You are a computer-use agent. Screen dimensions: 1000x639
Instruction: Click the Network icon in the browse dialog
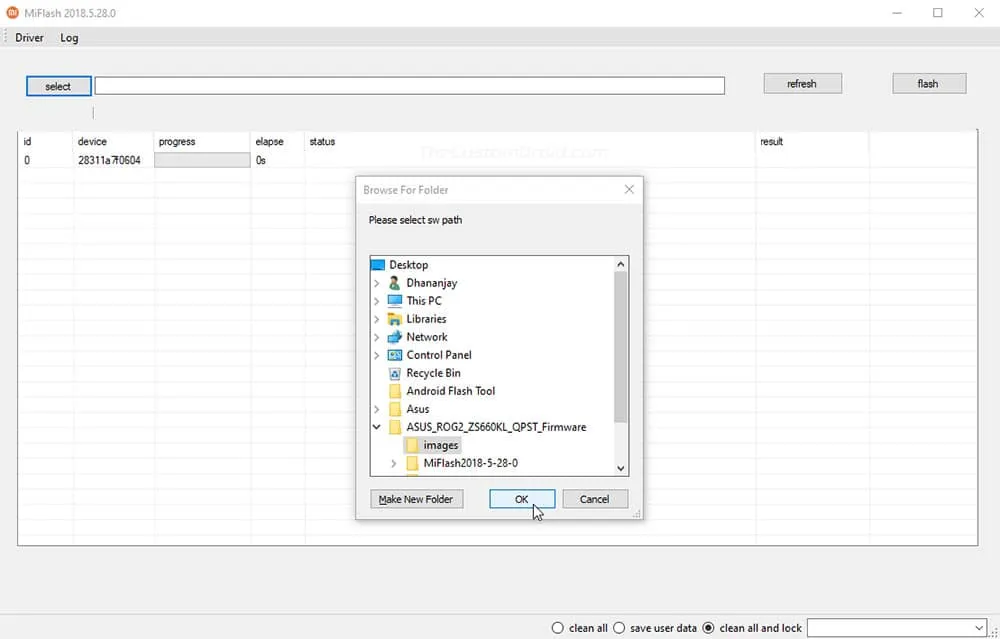[x=394, y=337]
